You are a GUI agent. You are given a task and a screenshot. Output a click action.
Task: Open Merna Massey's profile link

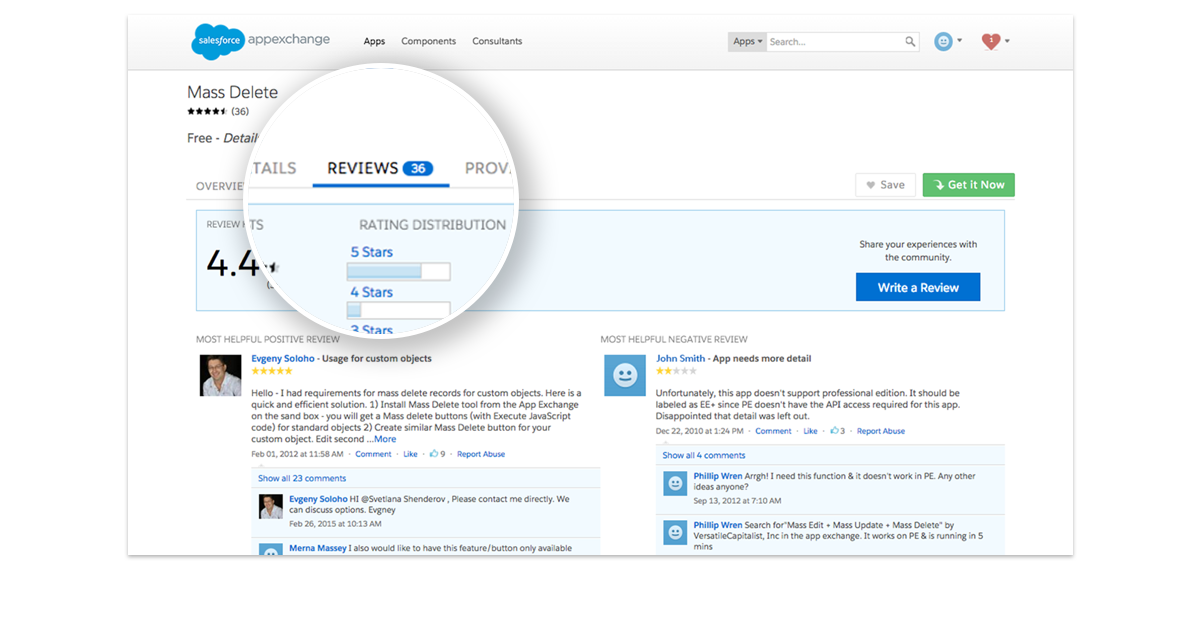pyautogui.click(x=318, y=548)
